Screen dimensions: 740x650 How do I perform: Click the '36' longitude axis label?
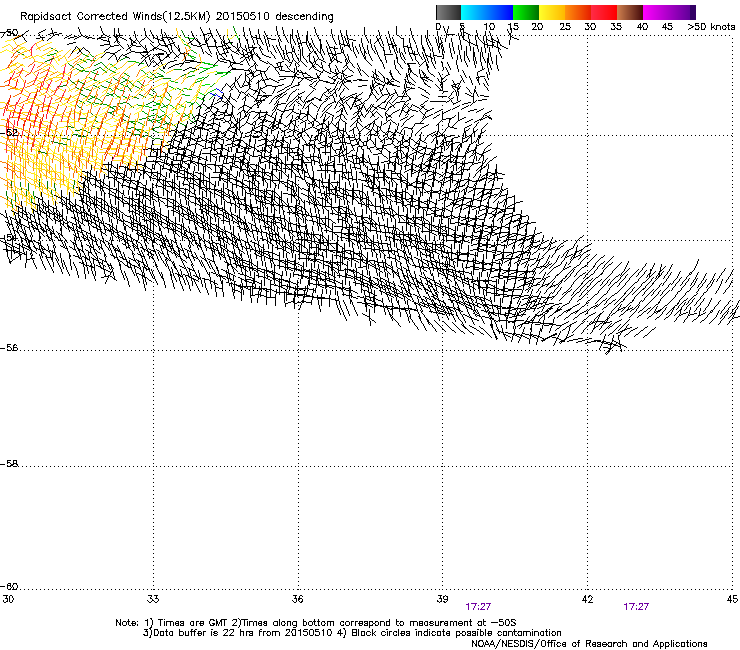[x=297, y=599]
